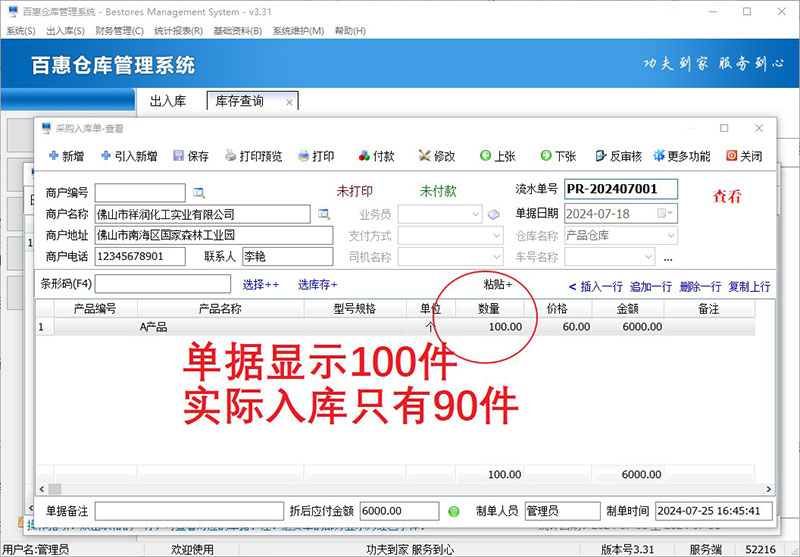
Task: Click the 制单人员 field
Action: 562,511
